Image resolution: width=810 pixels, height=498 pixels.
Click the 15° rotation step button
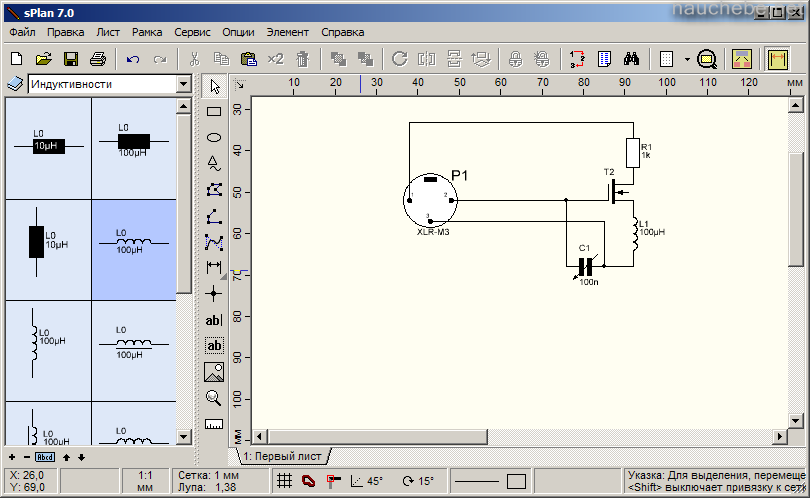click(x=417, y=481)
